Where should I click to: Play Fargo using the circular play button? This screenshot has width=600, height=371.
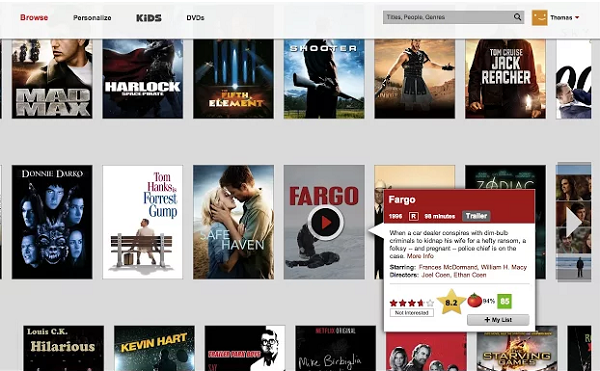(x=325, y=223)
